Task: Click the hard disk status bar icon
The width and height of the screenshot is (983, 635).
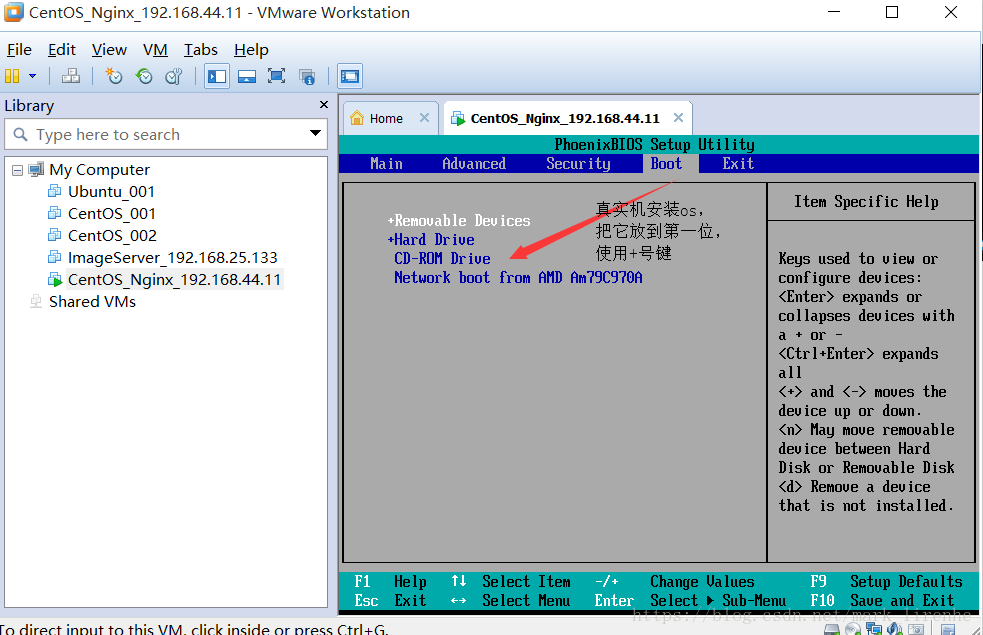Action: point(832,629)
